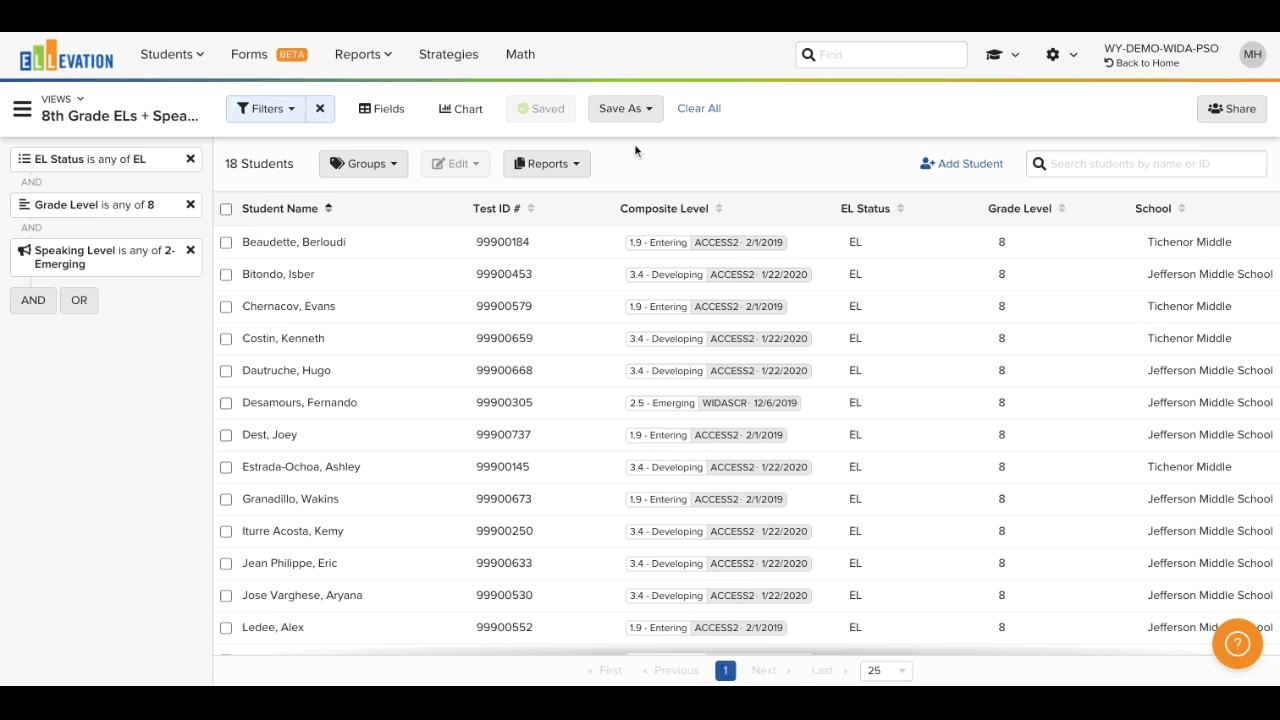Click the Clear All link
This screenshot has height=720, width=1280.
coord(699,109)
